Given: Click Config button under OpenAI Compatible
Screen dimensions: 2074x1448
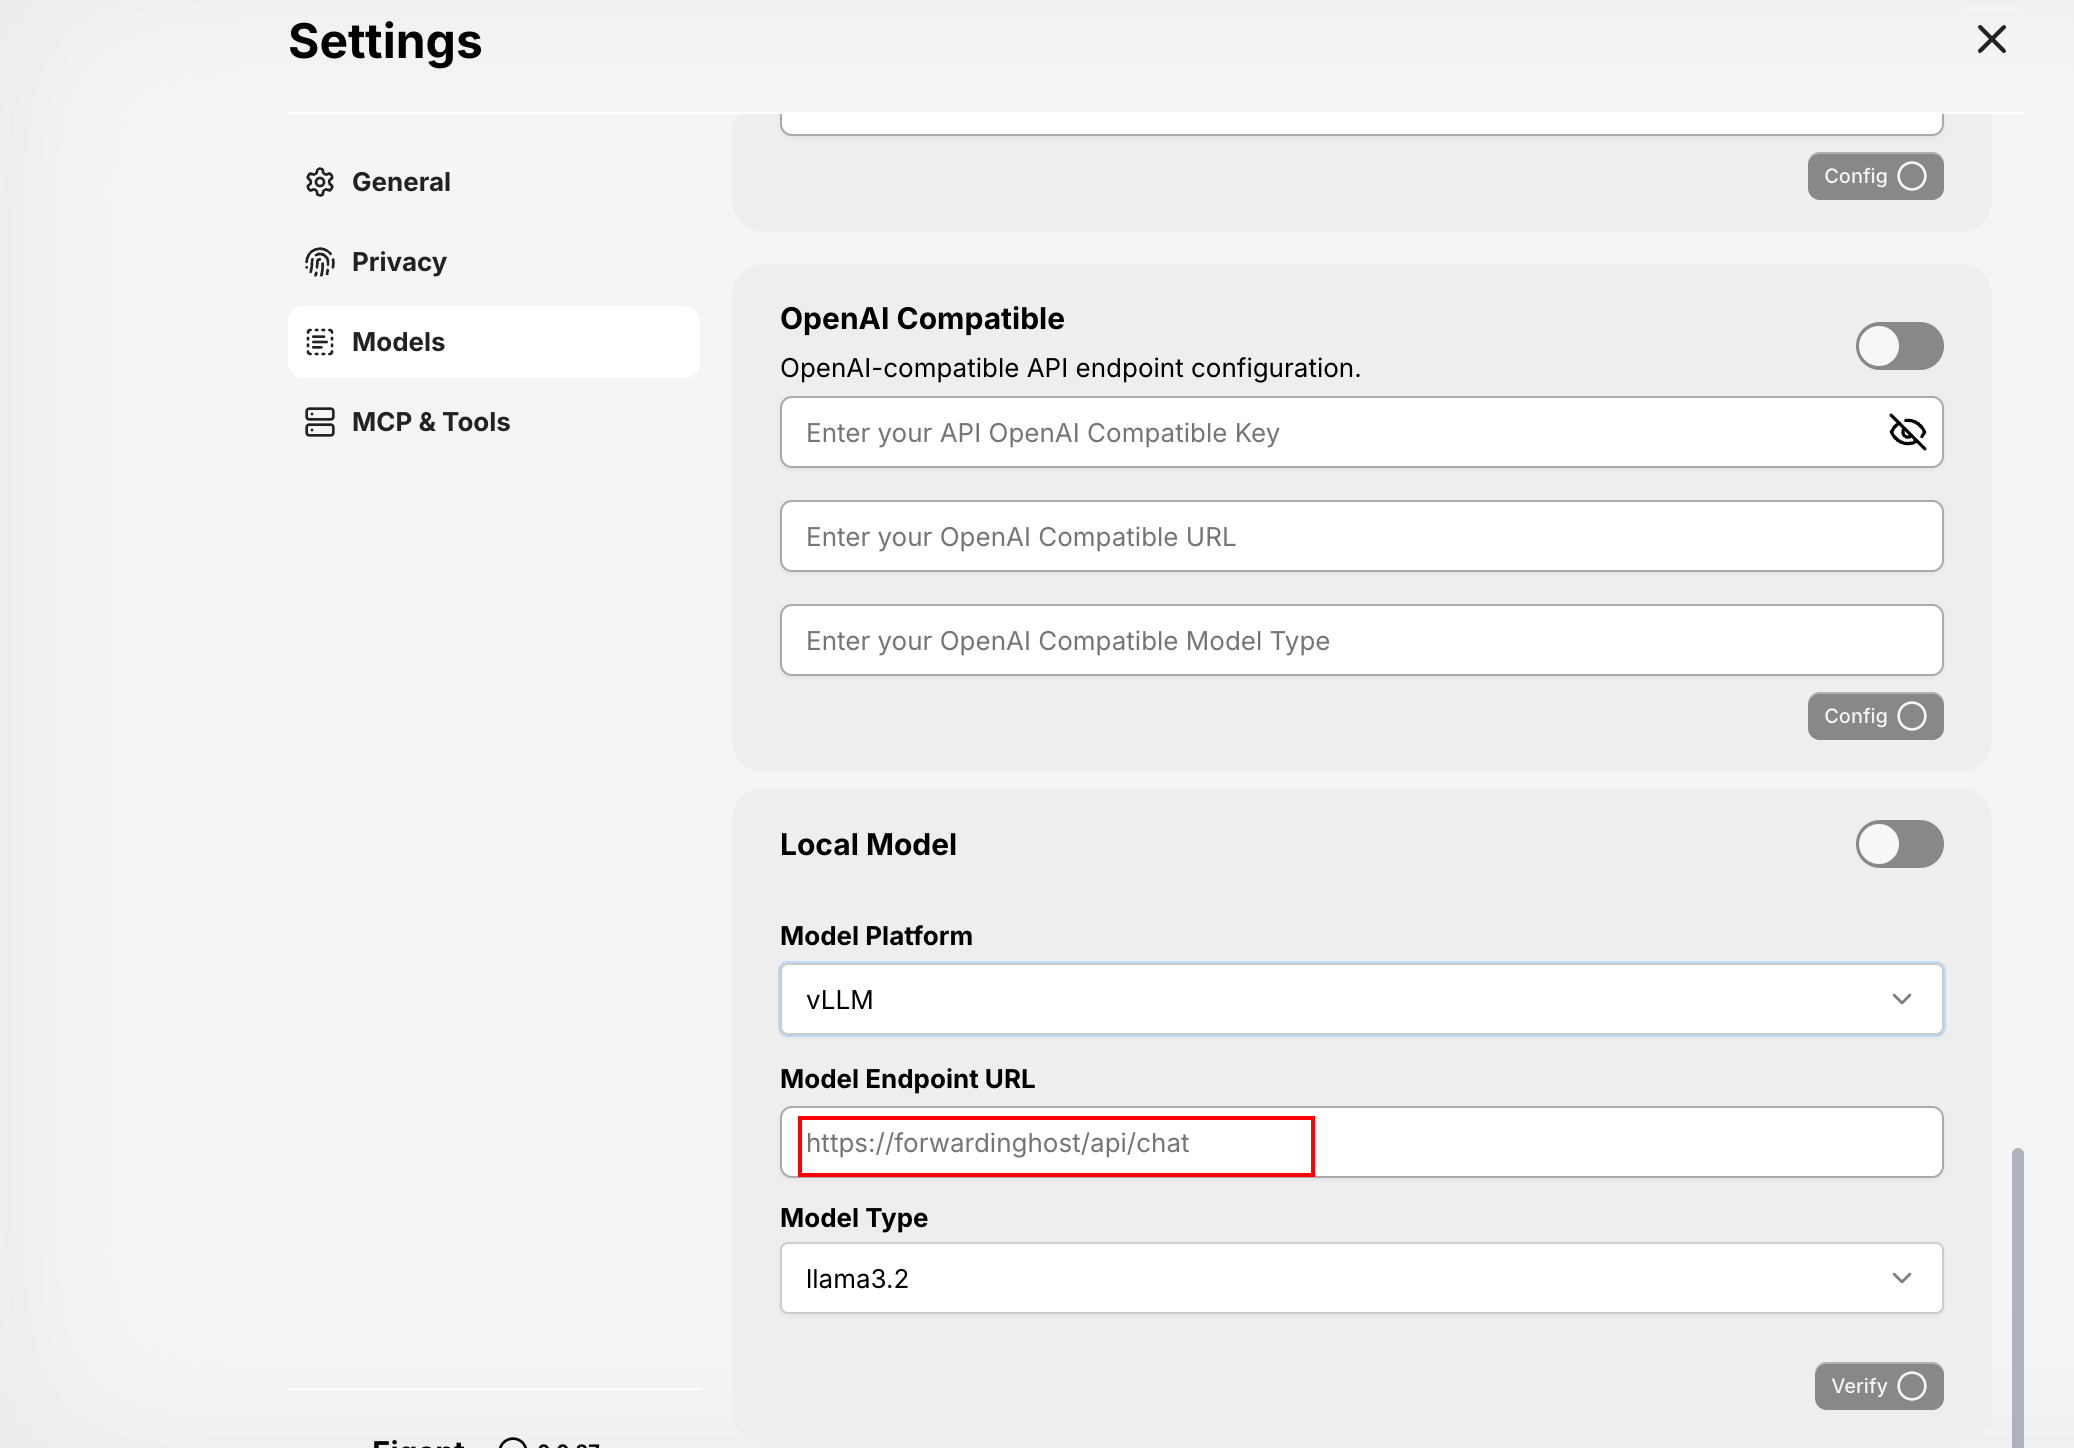Looking at the screenshot, I should point(1875,716).
